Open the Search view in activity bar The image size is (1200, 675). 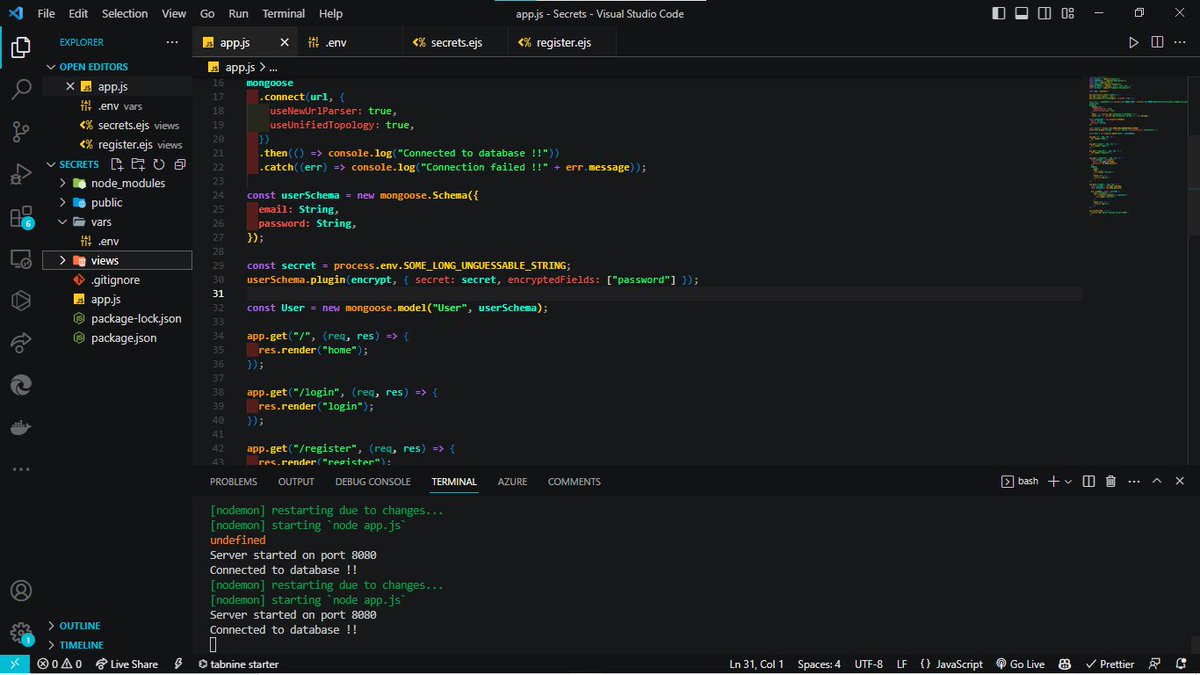coord(21,89)
